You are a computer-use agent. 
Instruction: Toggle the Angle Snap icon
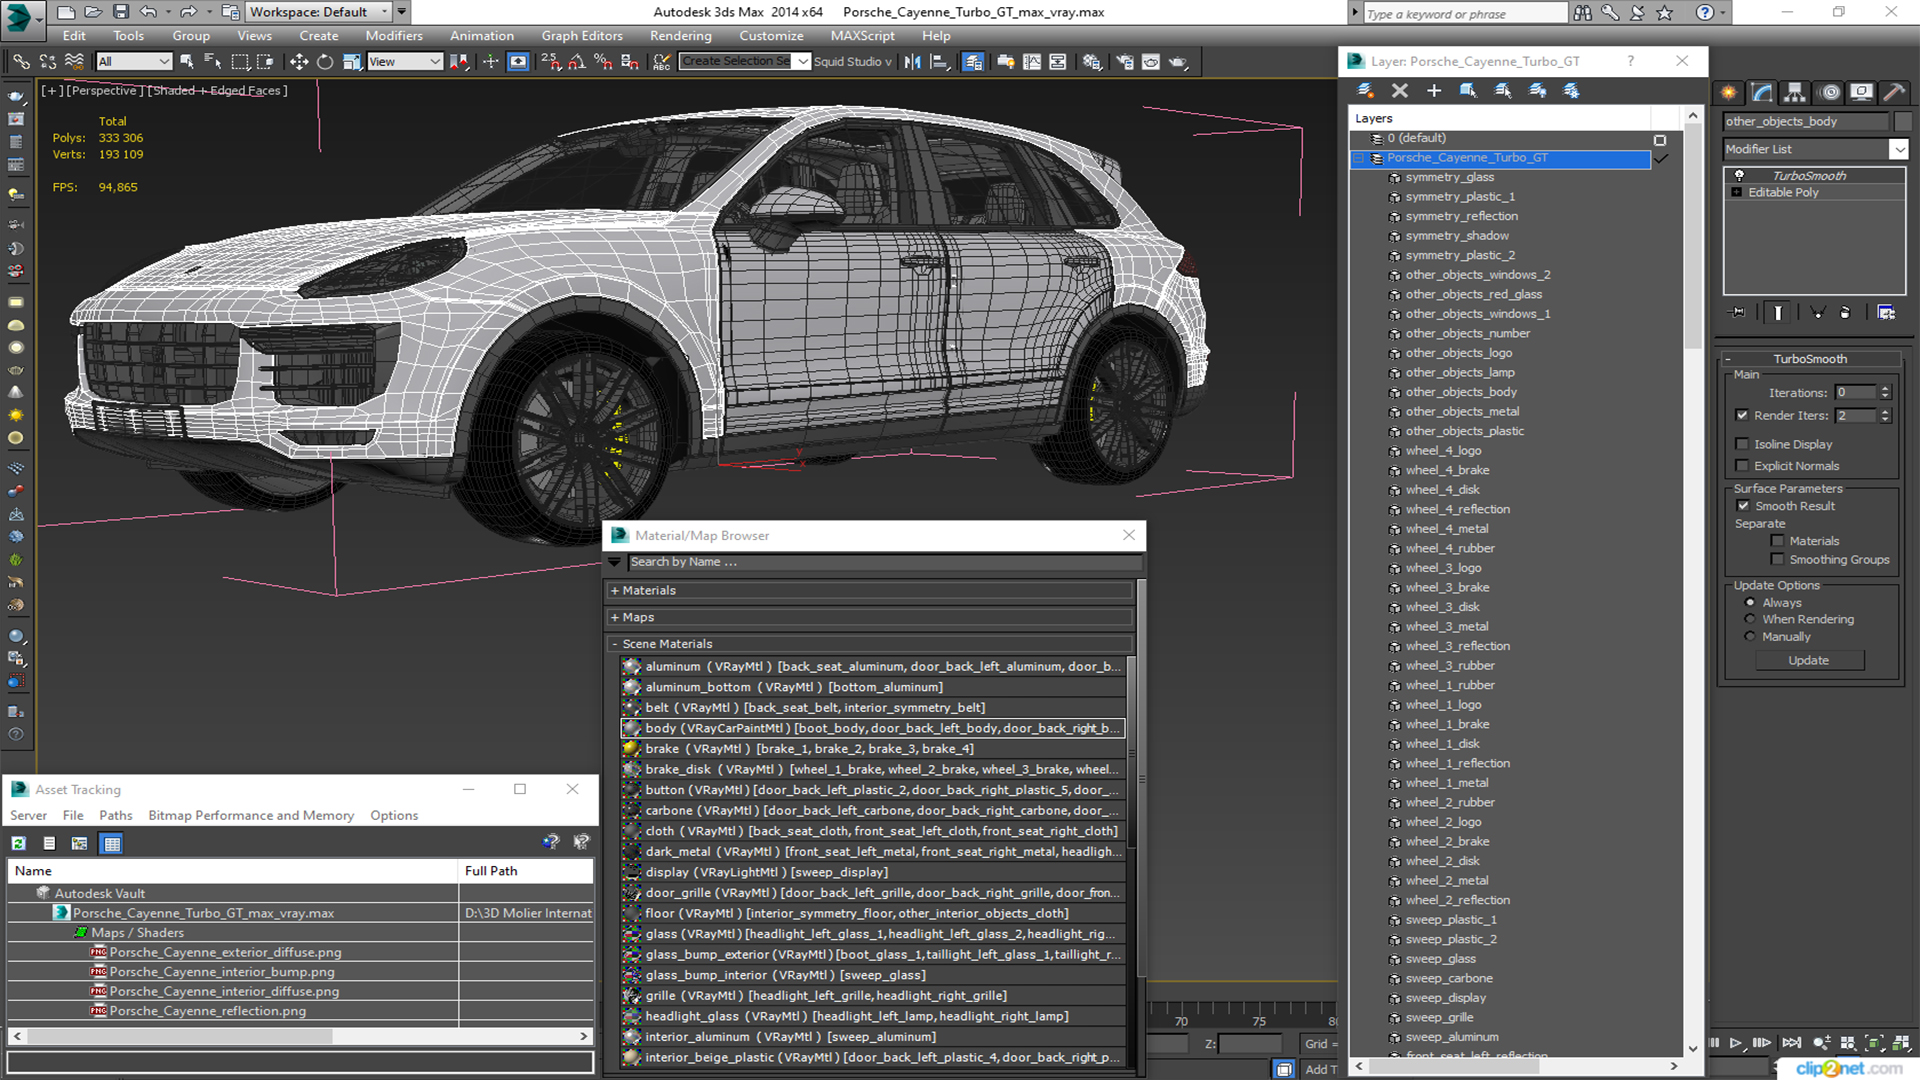(x=577, y=62)
